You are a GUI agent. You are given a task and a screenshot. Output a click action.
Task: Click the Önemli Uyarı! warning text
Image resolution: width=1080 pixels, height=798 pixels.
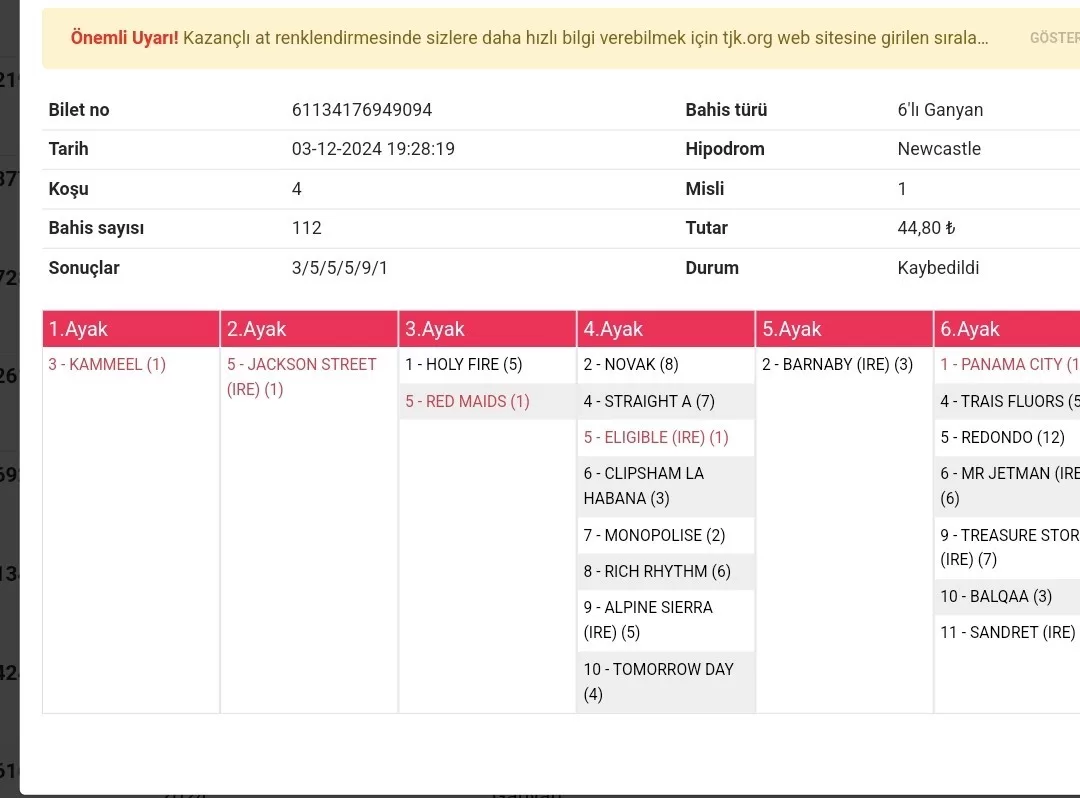(124, 38)
